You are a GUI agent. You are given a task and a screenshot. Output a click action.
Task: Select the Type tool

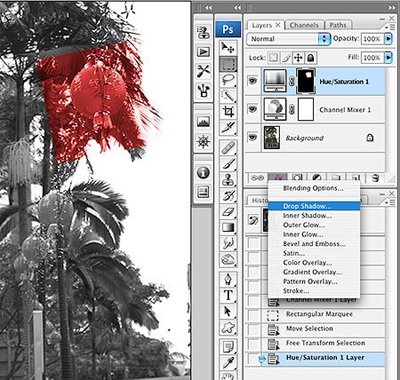pos(228,295)
